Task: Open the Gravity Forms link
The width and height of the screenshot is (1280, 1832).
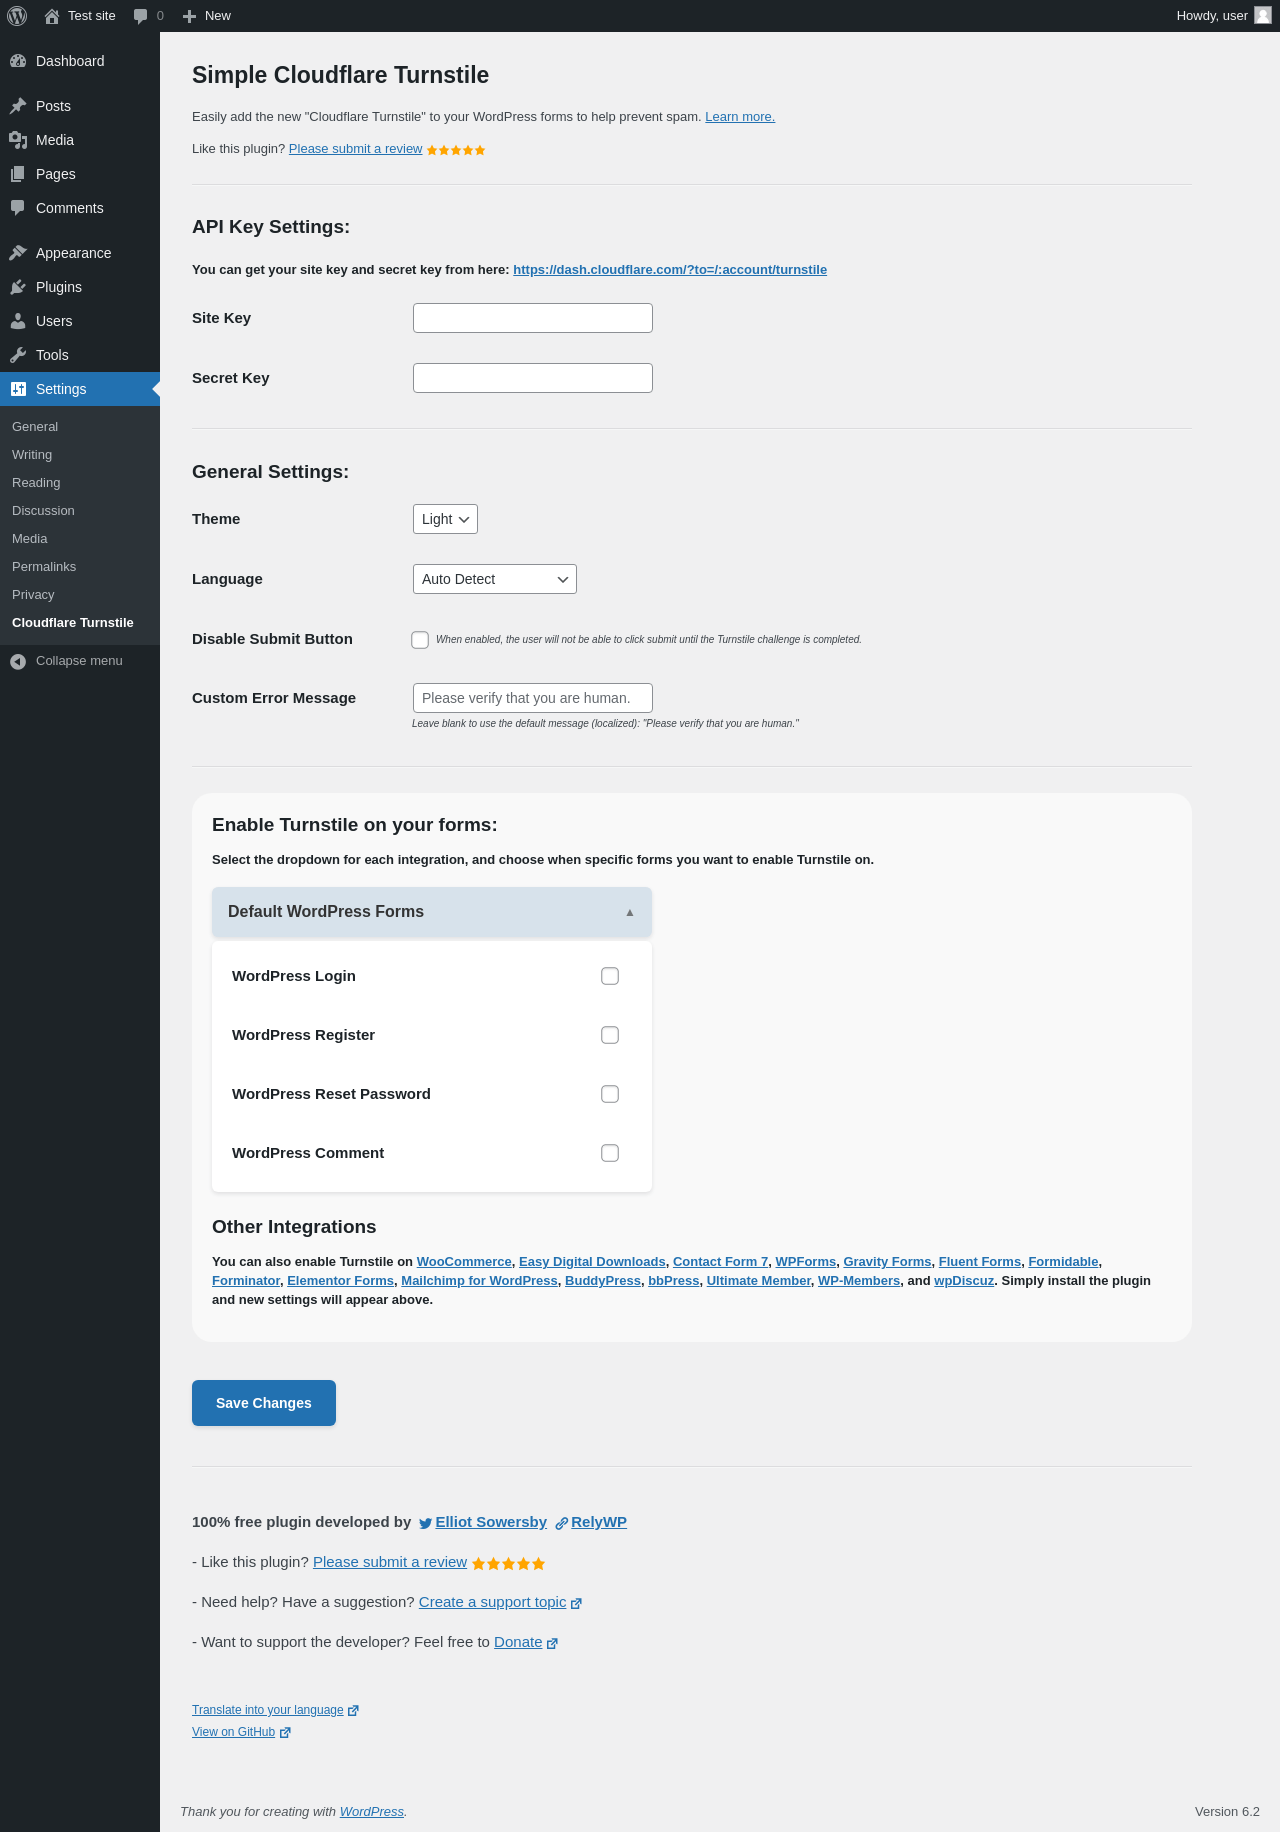Action: point(888,1262)
